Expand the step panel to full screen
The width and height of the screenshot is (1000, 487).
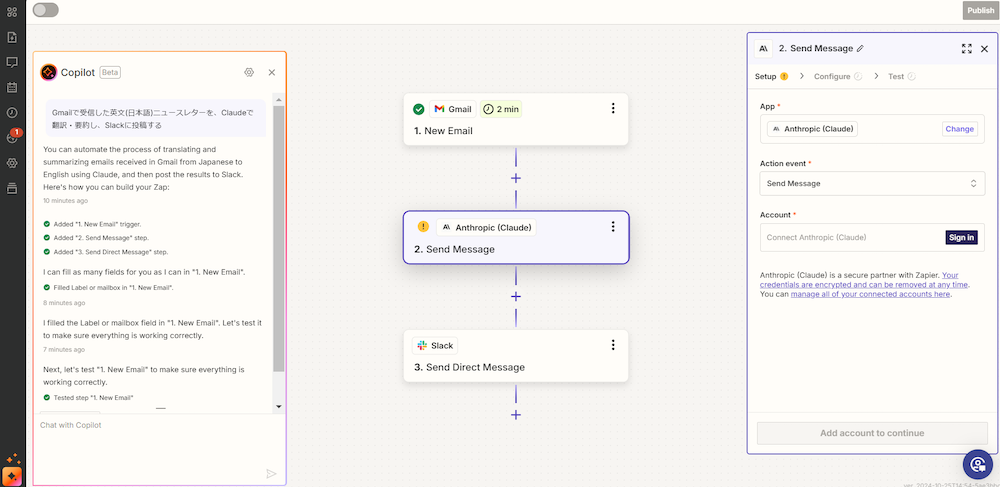(x=967, y=48)
